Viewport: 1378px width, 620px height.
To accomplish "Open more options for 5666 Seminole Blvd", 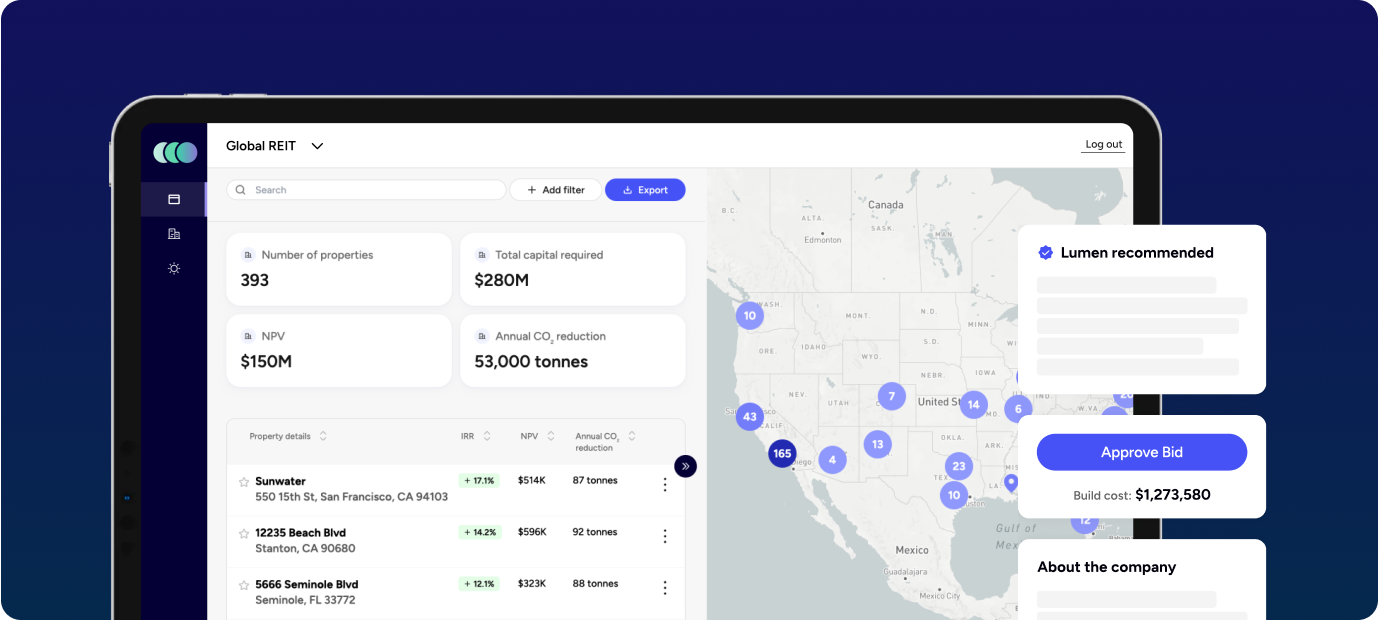I will pyautogui.click(x=665, y=588).
